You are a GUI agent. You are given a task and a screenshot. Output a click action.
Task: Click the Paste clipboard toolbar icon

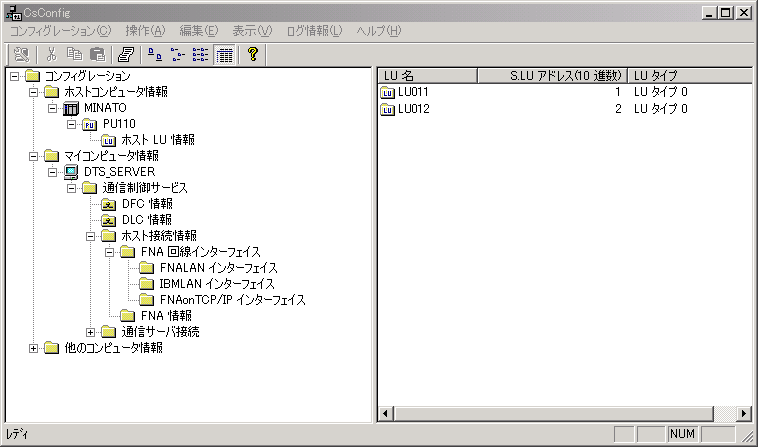click(98, 55)
